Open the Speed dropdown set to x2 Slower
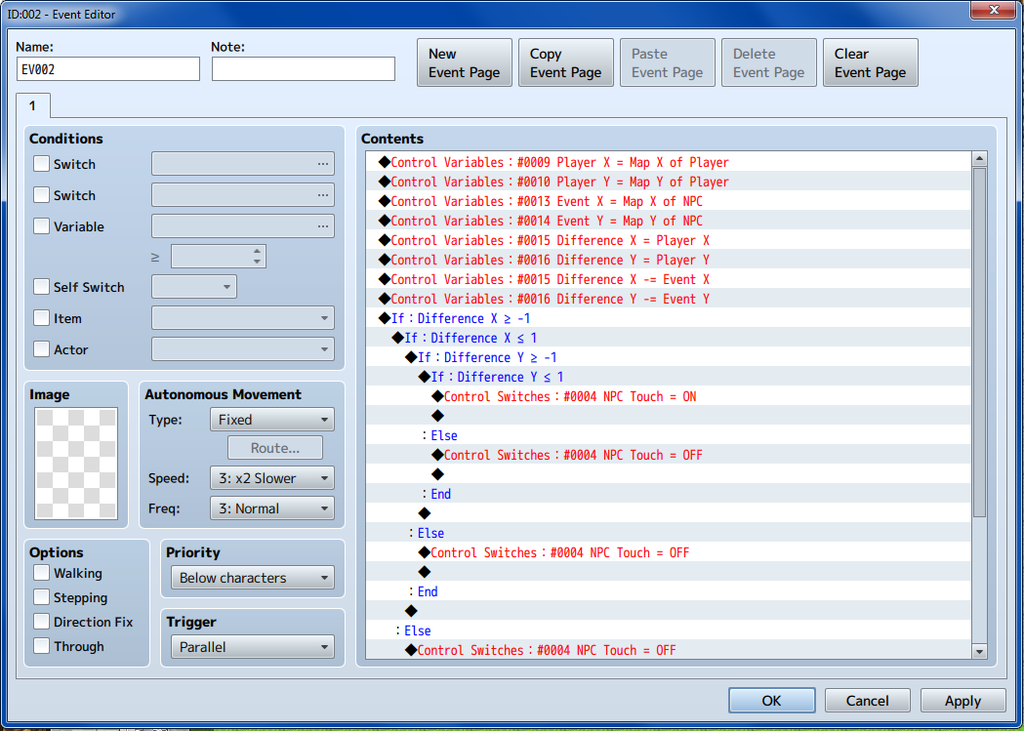The height and width of the screenshot is (731, 1024). (272, 478)
